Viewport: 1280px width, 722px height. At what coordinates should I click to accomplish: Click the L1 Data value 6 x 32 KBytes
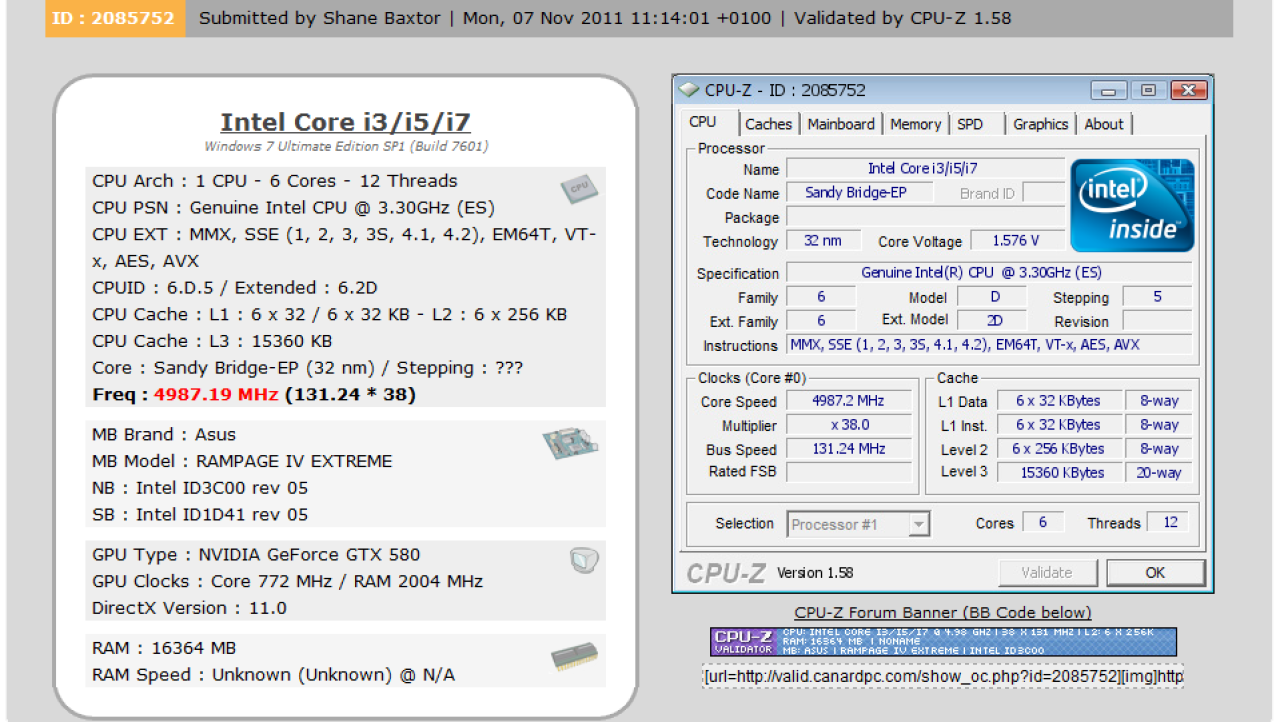click(x=1058, y=401)
